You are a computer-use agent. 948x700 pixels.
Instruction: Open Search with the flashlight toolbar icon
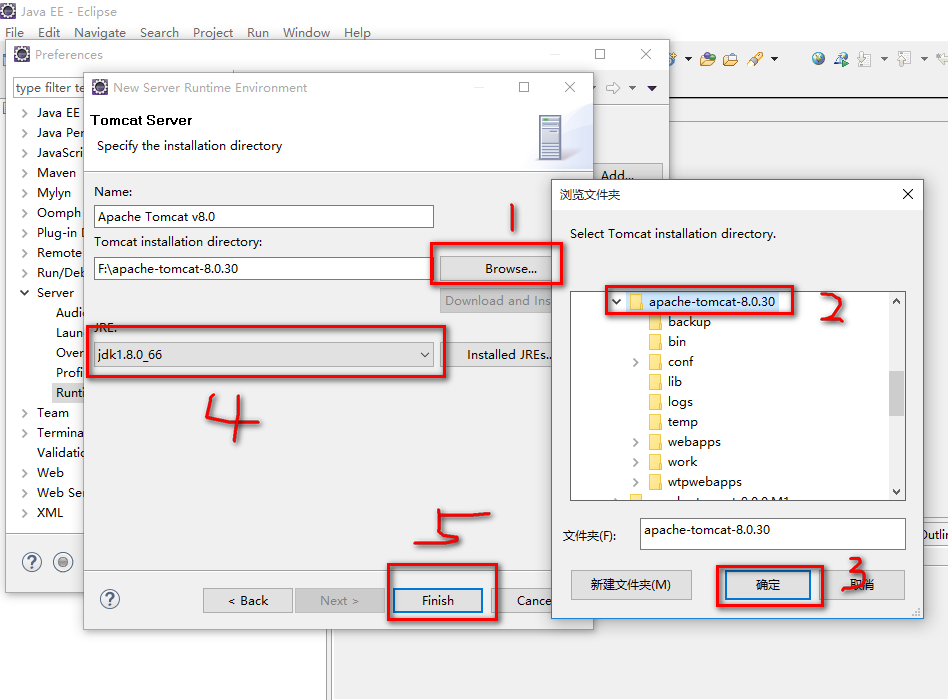click(755, 59)
